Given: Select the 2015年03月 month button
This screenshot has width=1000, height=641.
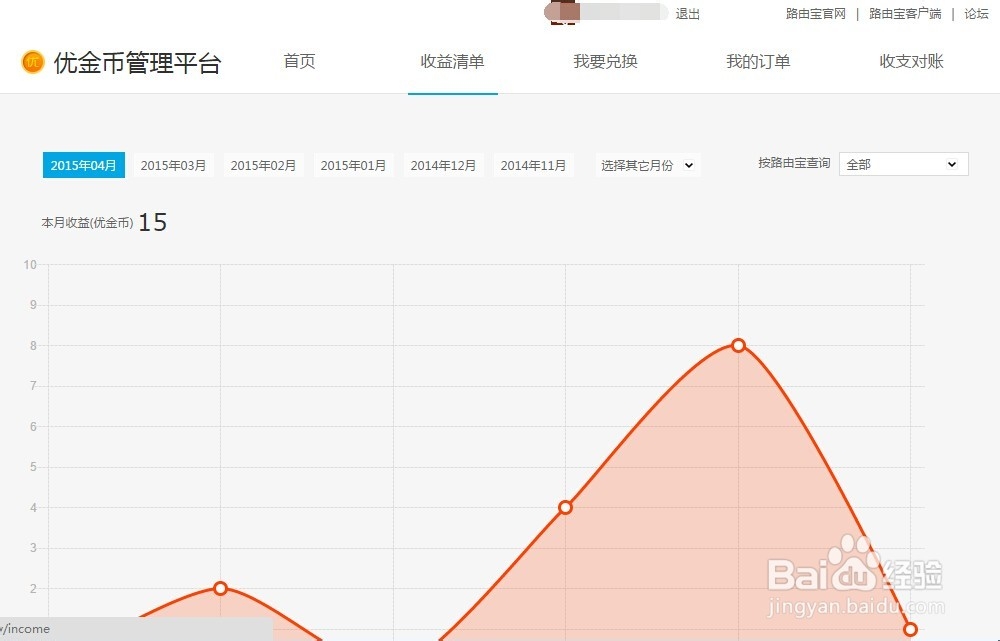Looking at the screenshot, I should (173, 165).
